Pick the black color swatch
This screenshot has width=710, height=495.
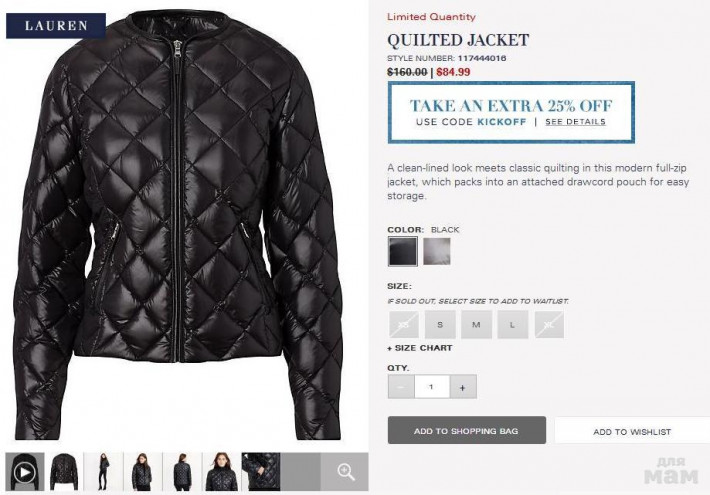click(403, 251)
